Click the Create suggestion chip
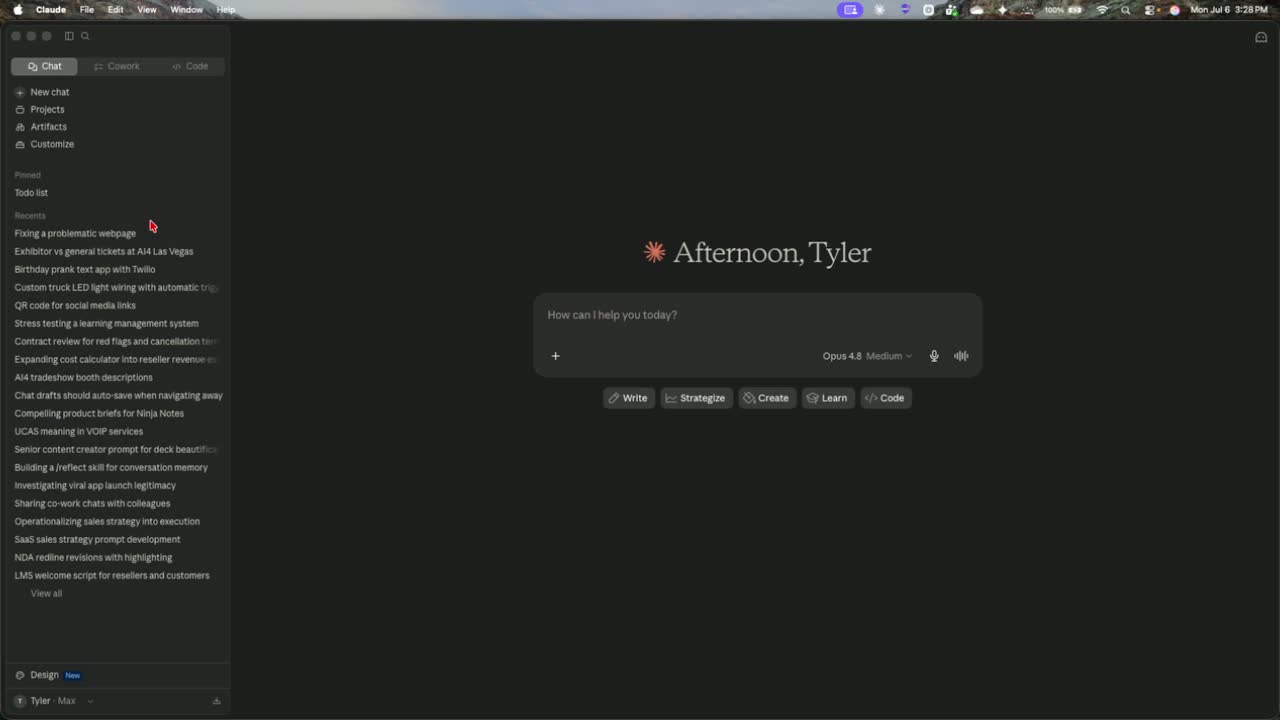Screen dimensions: 1280x720 [x=767, y=398]
